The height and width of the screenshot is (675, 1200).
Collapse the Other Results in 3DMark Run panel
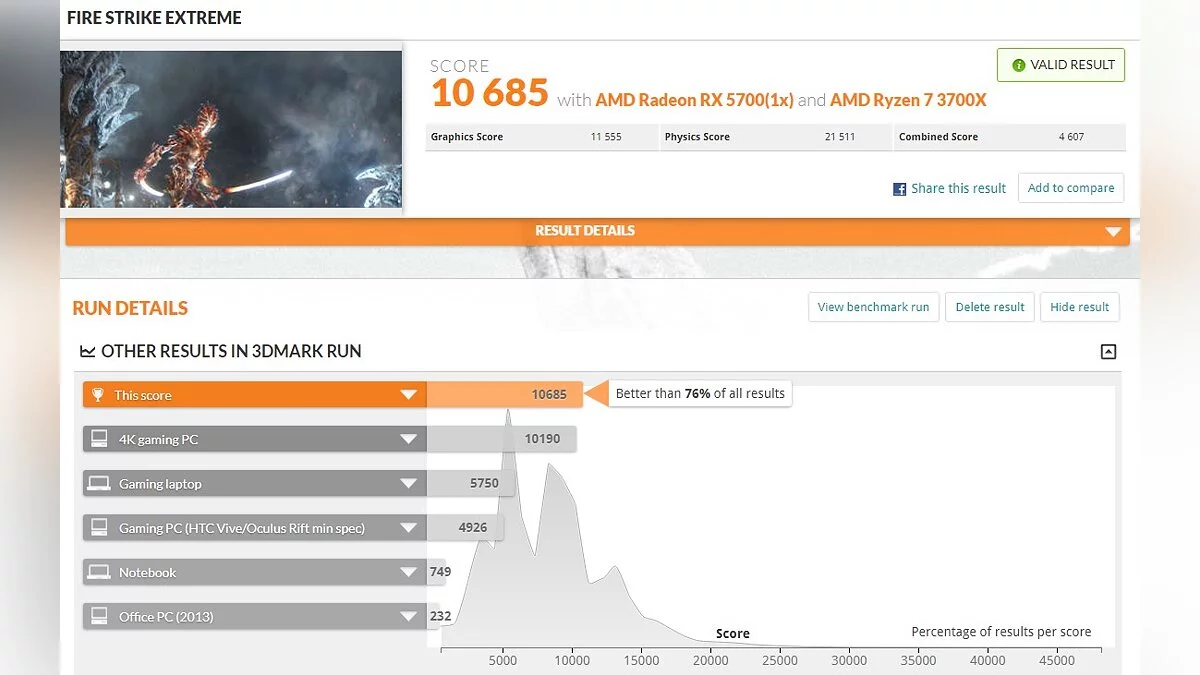coord(1107,352)
